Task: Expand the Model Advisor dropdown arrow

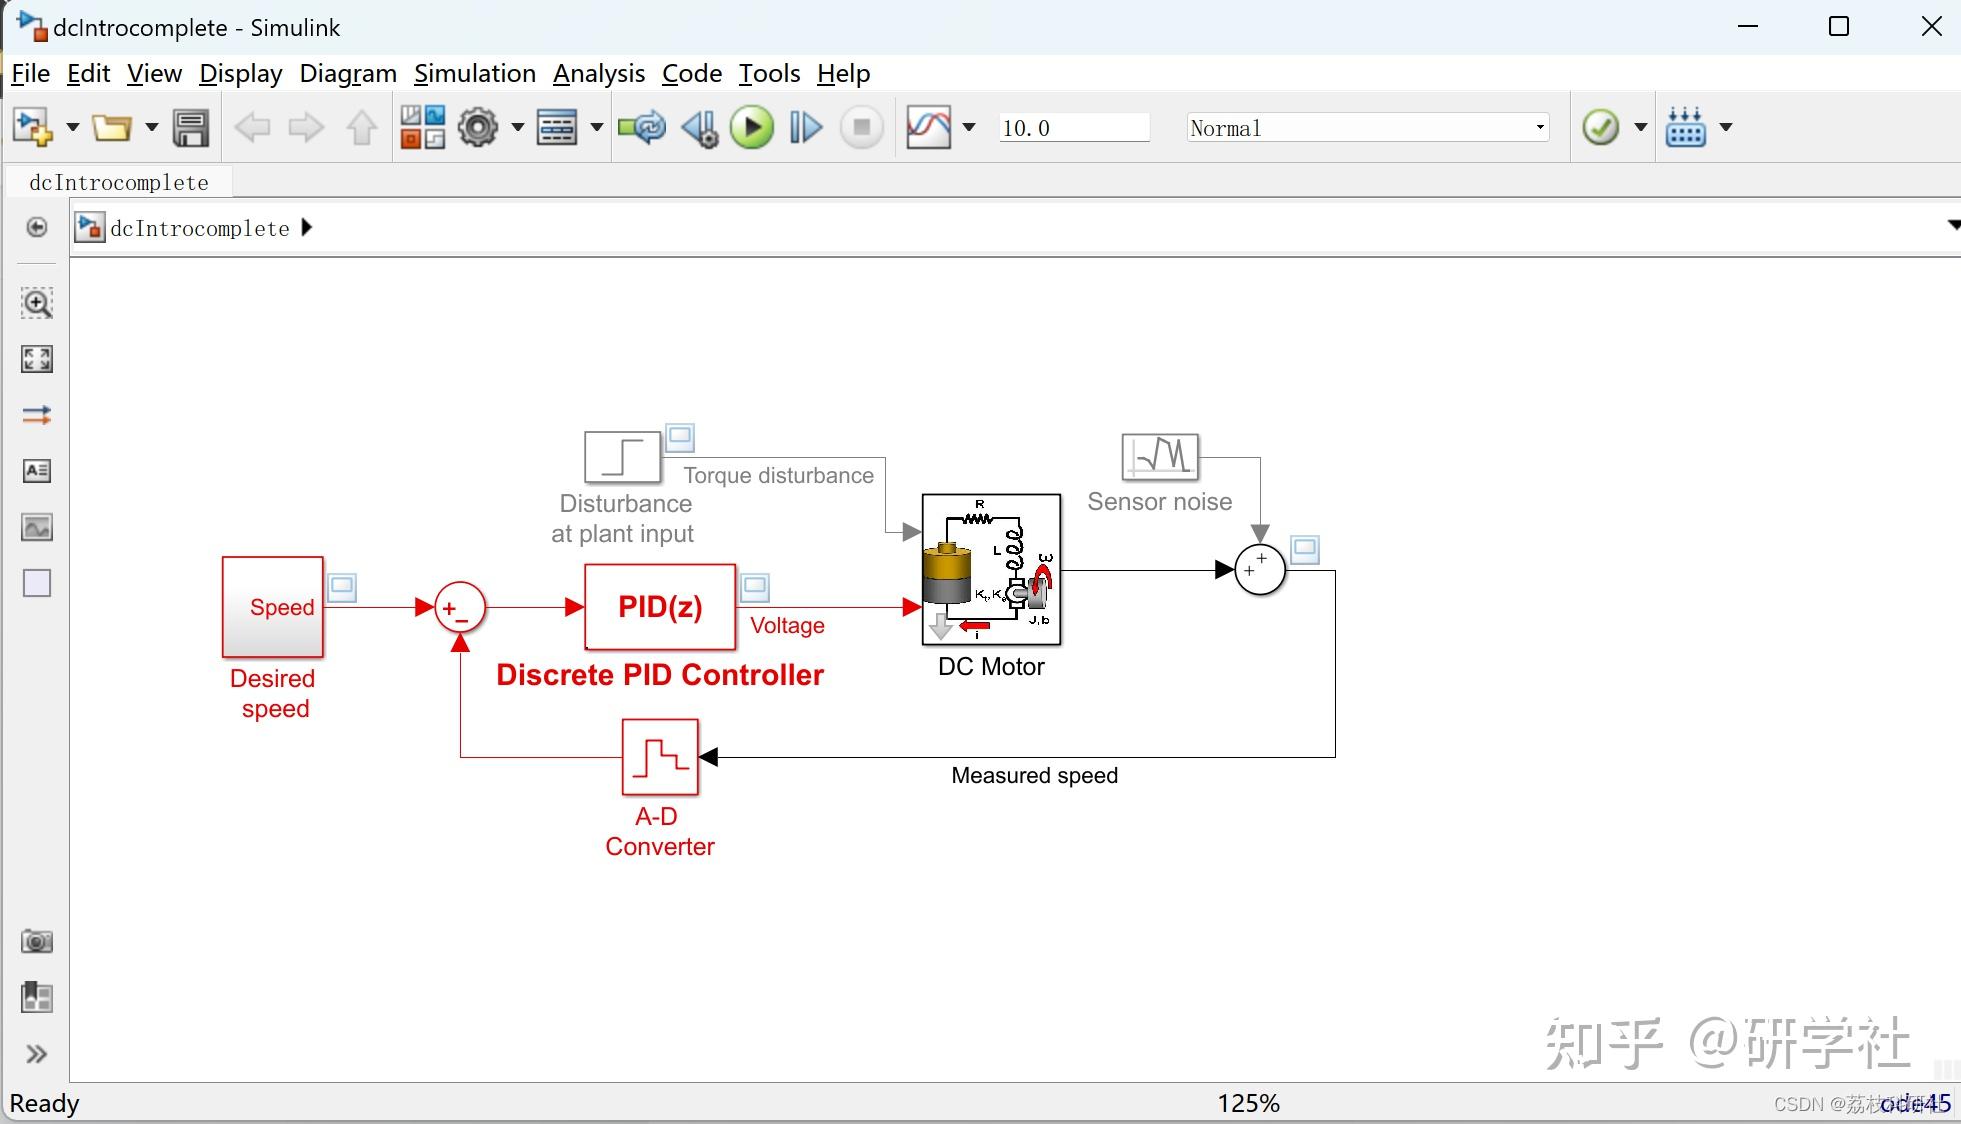Action: [1640, 128]
